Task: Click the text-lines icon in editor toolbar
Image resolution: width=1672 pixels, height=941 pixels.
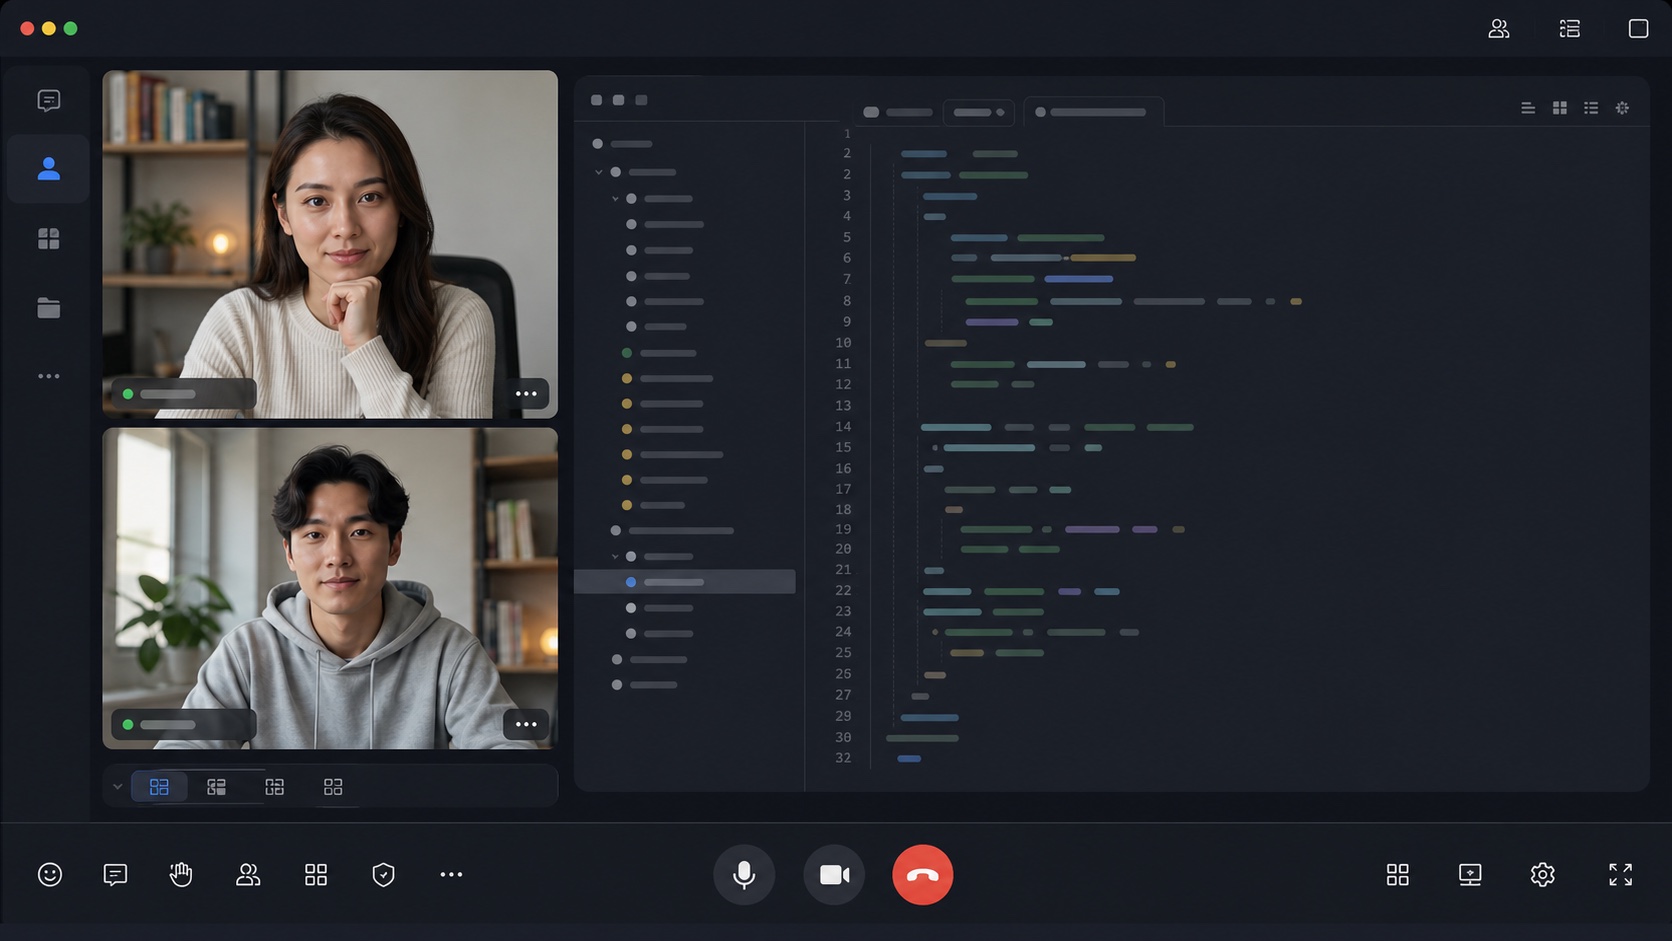Action: [x=1528, y=108]
